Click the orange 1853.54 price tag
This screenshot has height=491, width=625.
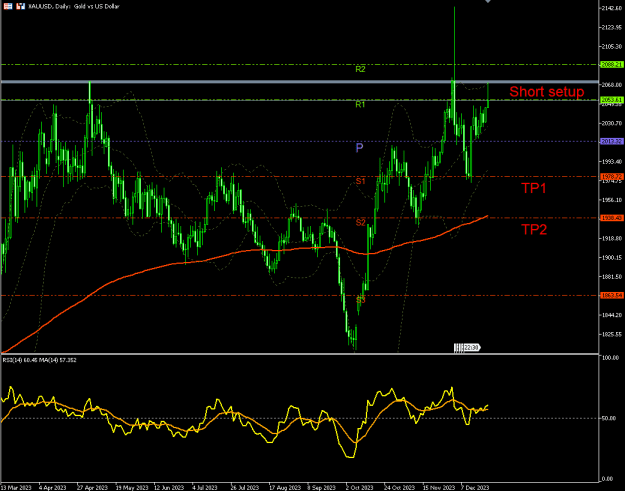tap(612, 295)
